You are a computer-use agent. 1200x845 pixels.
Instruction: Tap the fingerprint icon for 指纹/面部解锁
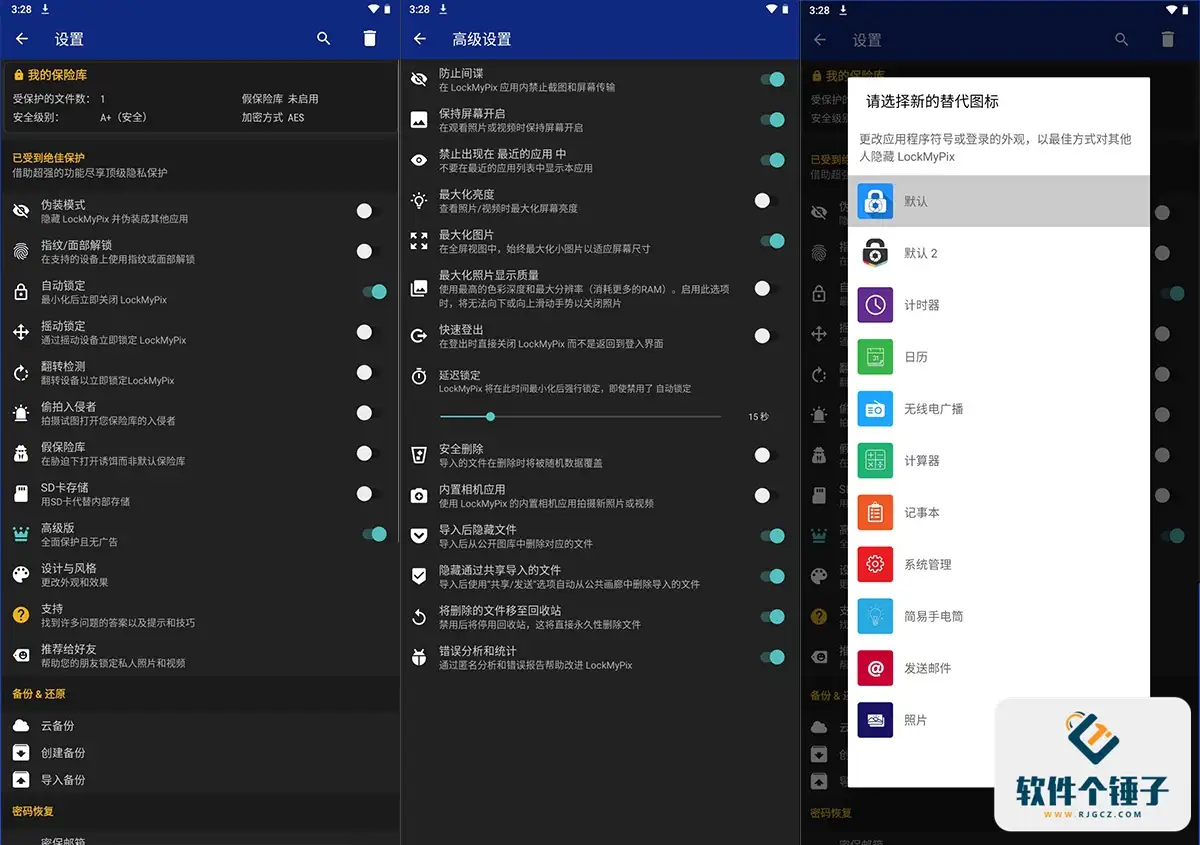tap(21, 251)
